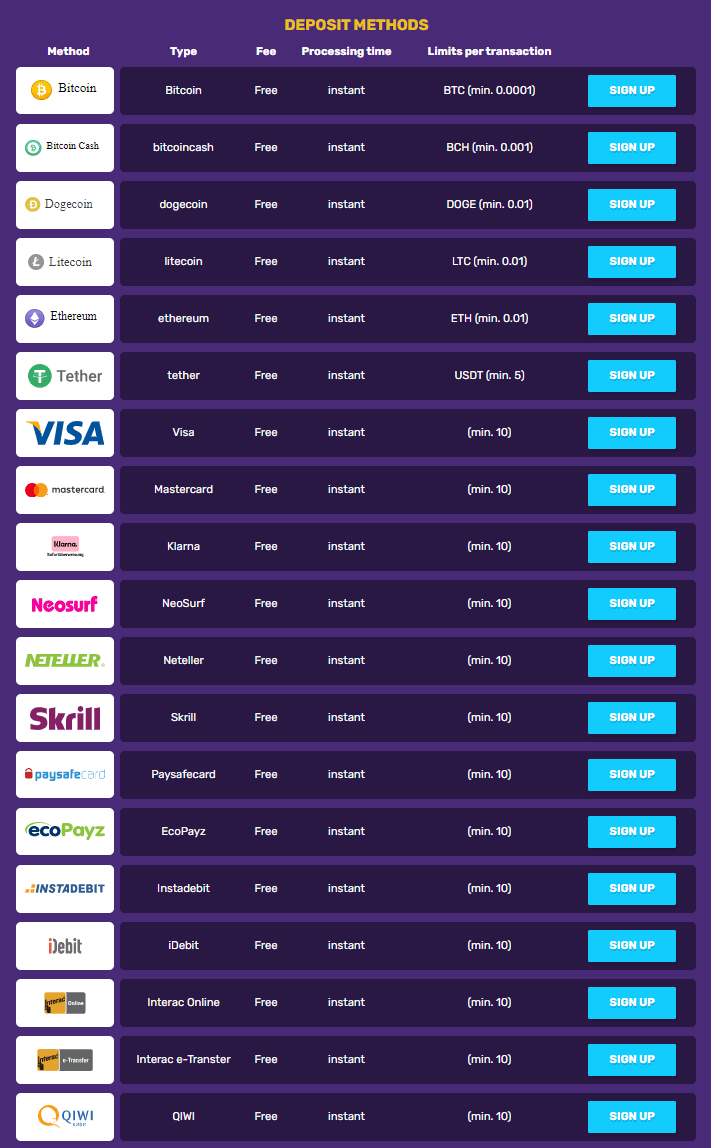This screenshot has width=711, height=1148.
Task: Click the paysafecard logo card
Action: pos(65,775)
